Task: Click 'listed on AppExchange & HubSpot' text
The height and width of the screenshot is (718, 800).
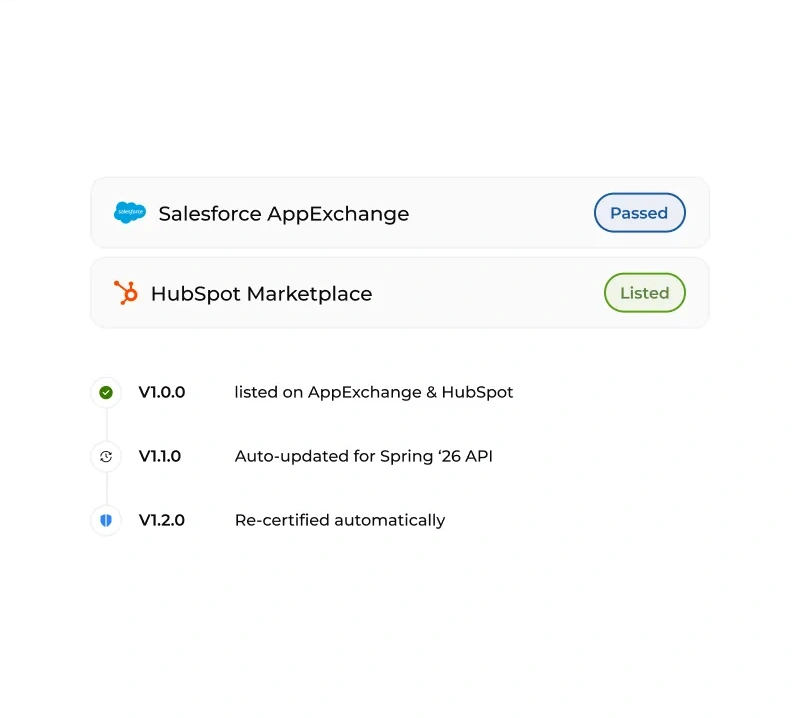Action: (x=373, y=392)
